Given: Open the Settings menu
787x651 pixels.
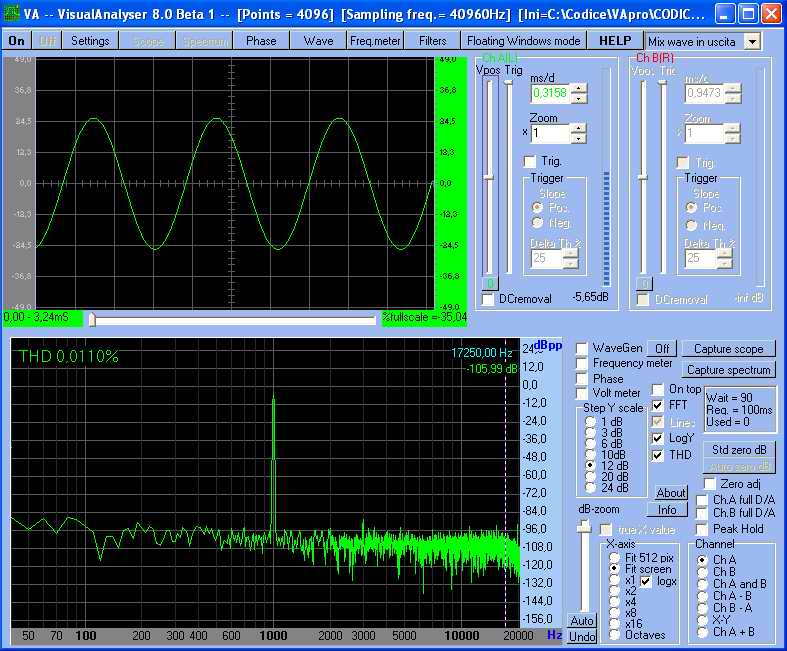Looking at the screenshot, I should 90,41.
